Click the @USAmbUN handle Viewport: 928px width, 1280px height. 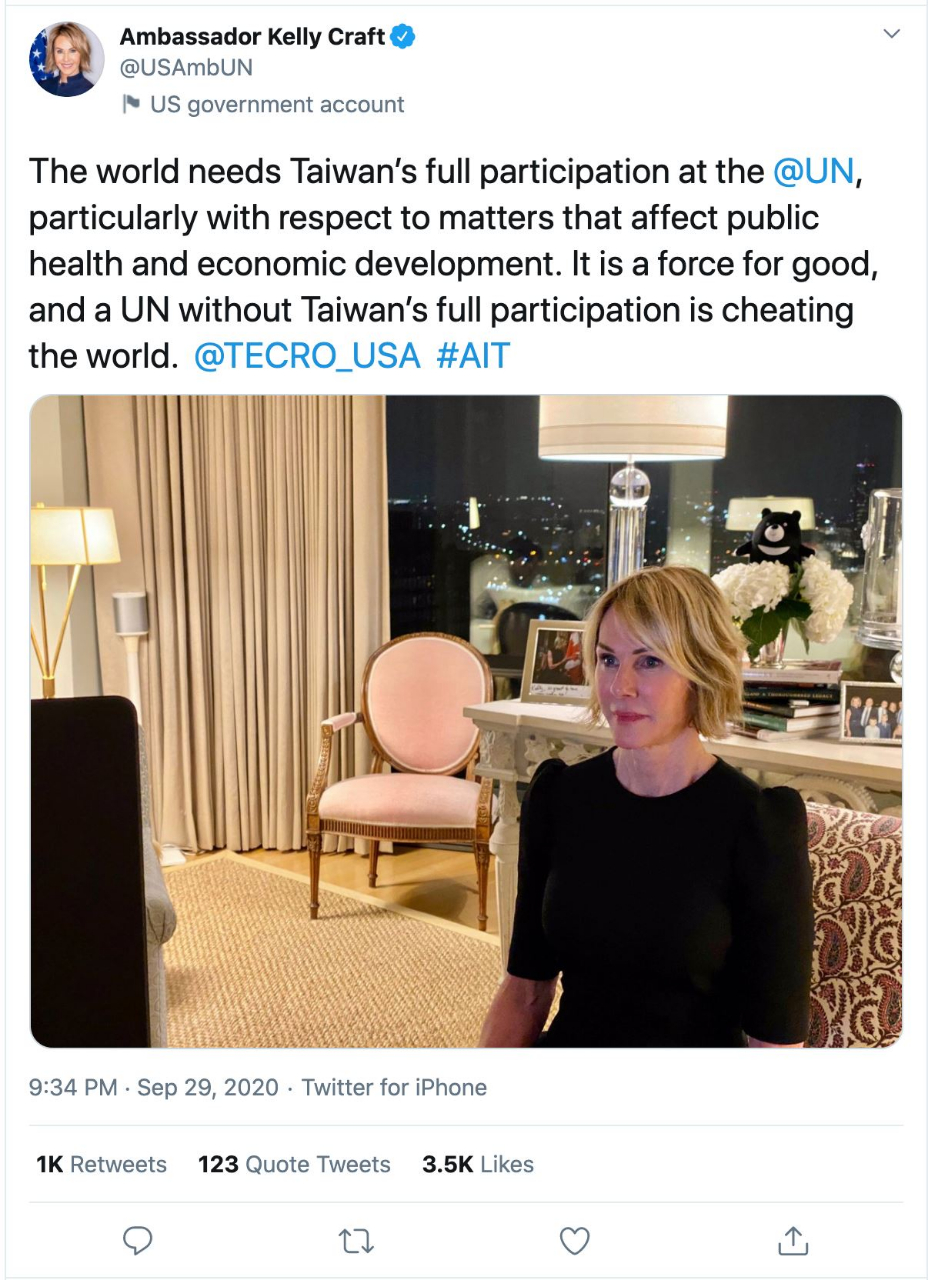[x=186, y=67]
